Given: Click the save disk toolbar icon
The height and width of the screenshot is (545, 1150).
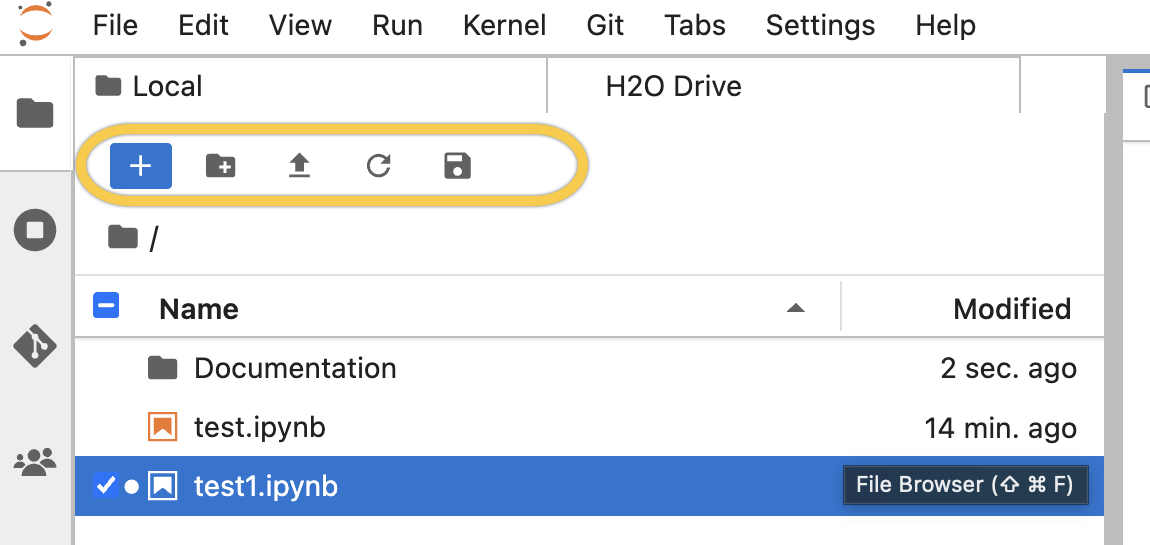Looking at the screenshot, I should point(458,166).
